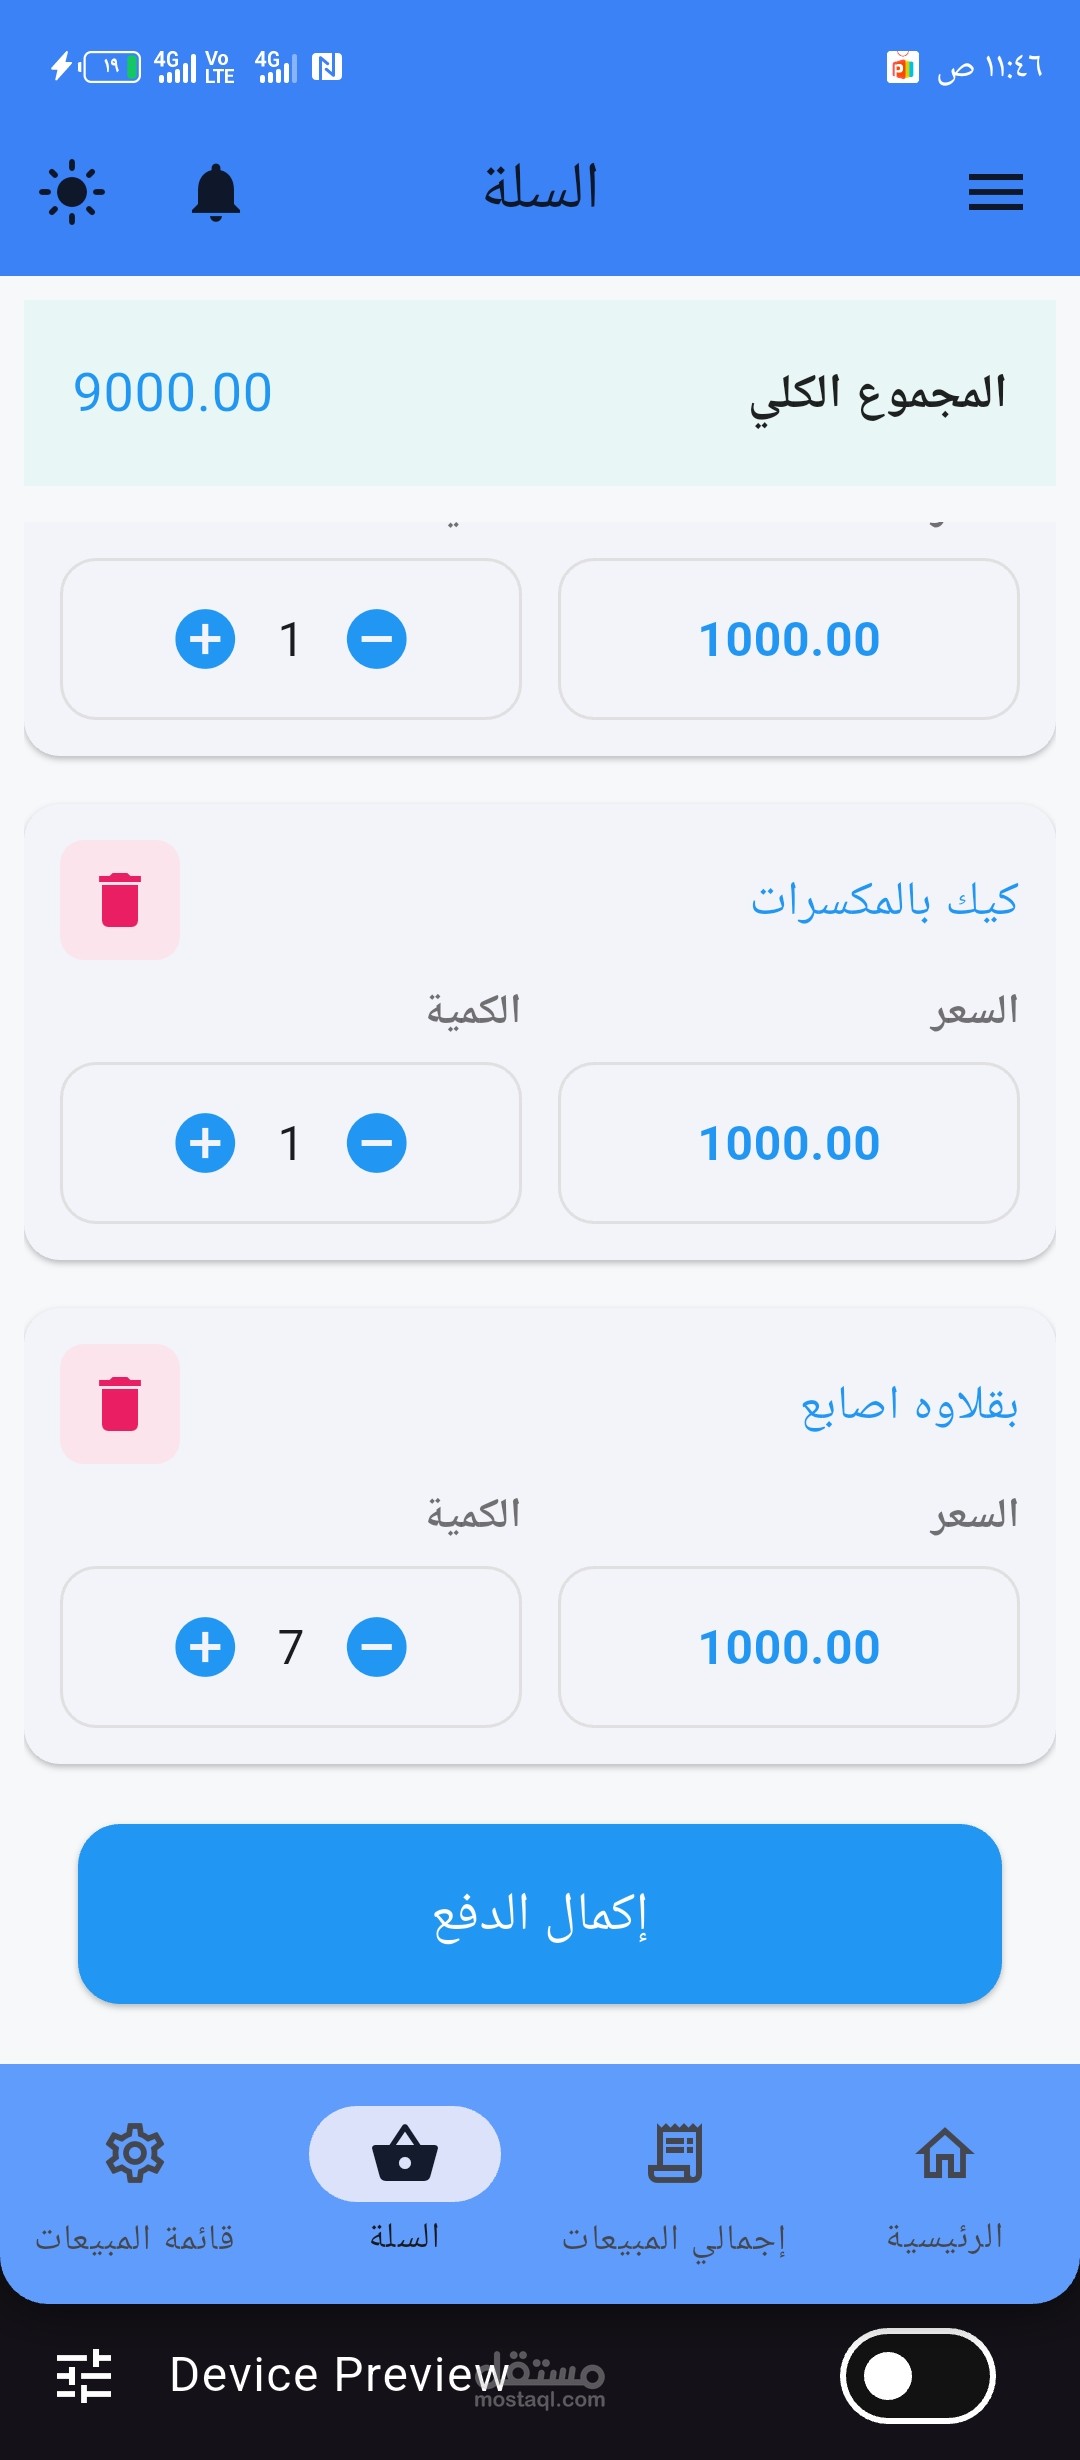The width and height of the screenshot is (1080, 2460).
Task: Open the hamburger menu
Action: click(995, 192)
